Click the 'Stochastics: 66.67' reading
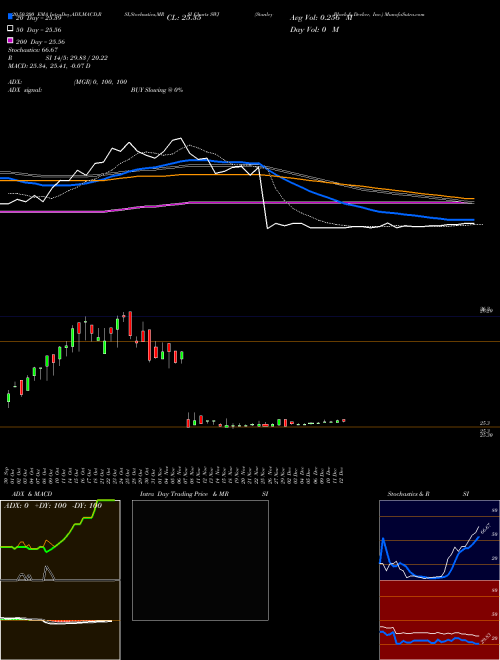Image resolution: width=500 pixels, height=660 pixels. pyautogui.click(x=33, y=50)
